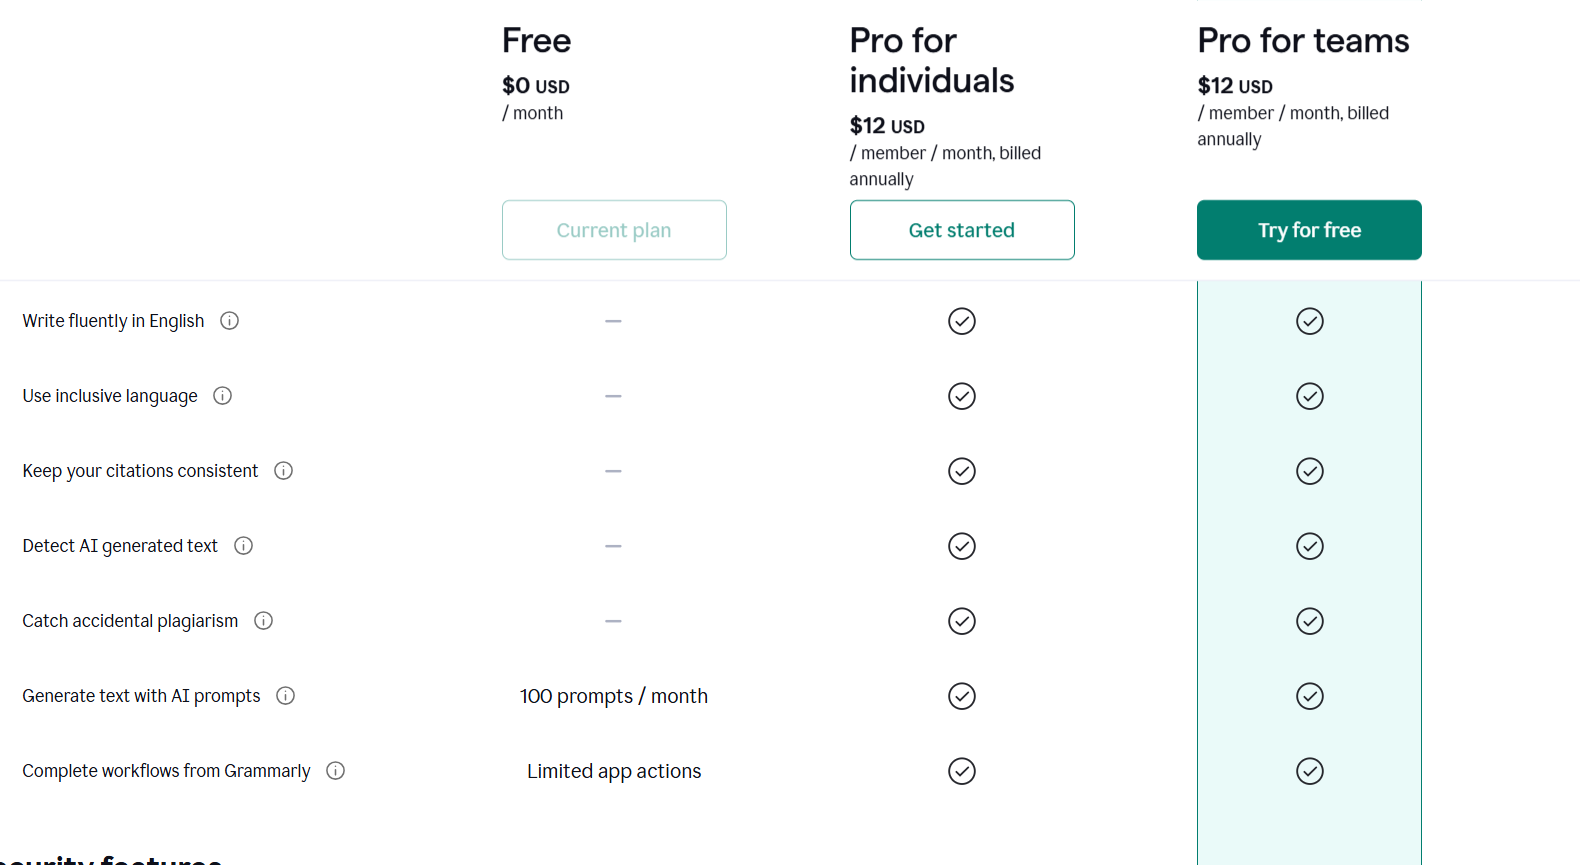This screenshot has height=865, width=1580.
Task: Click the Pro for teams plan heading
Action: [x=1303, y=41]
